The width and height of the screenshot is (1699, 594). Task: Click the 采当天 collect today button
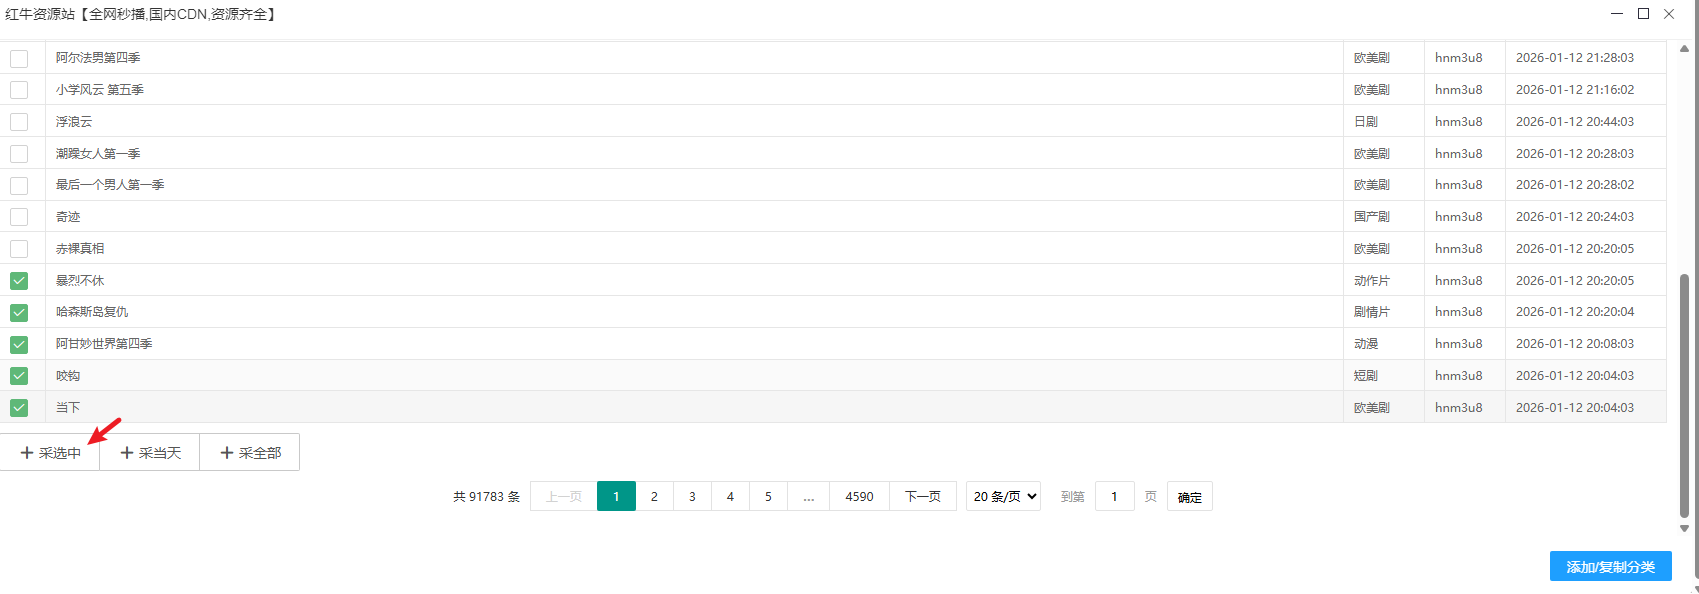[150, 453]
